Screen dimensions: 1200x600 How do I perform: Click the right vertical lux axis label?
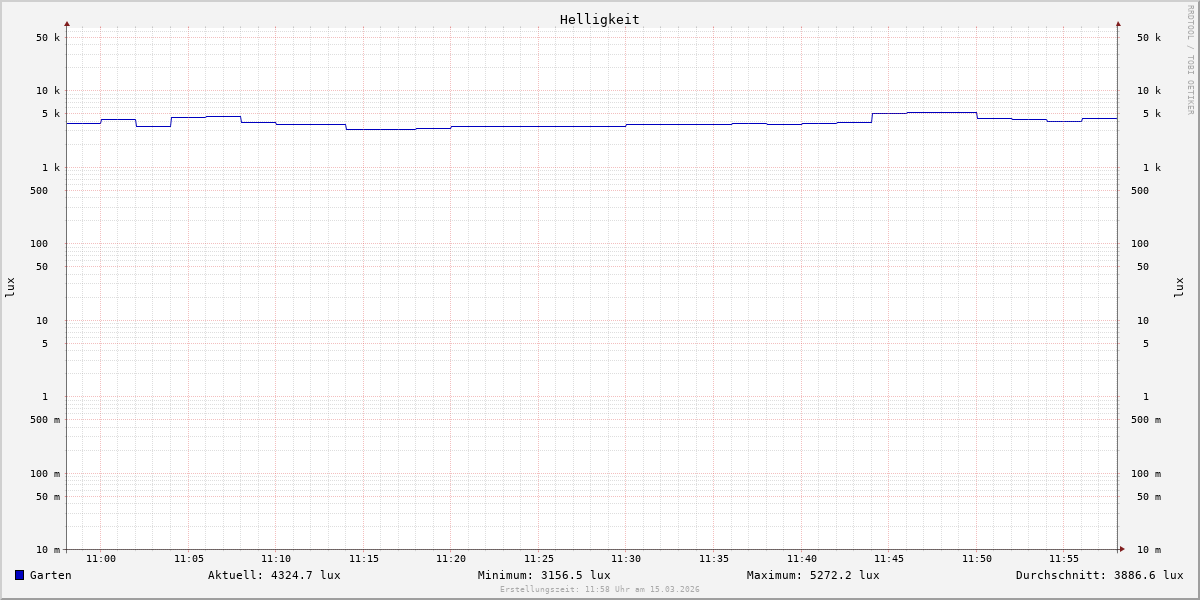[1179, 287]
